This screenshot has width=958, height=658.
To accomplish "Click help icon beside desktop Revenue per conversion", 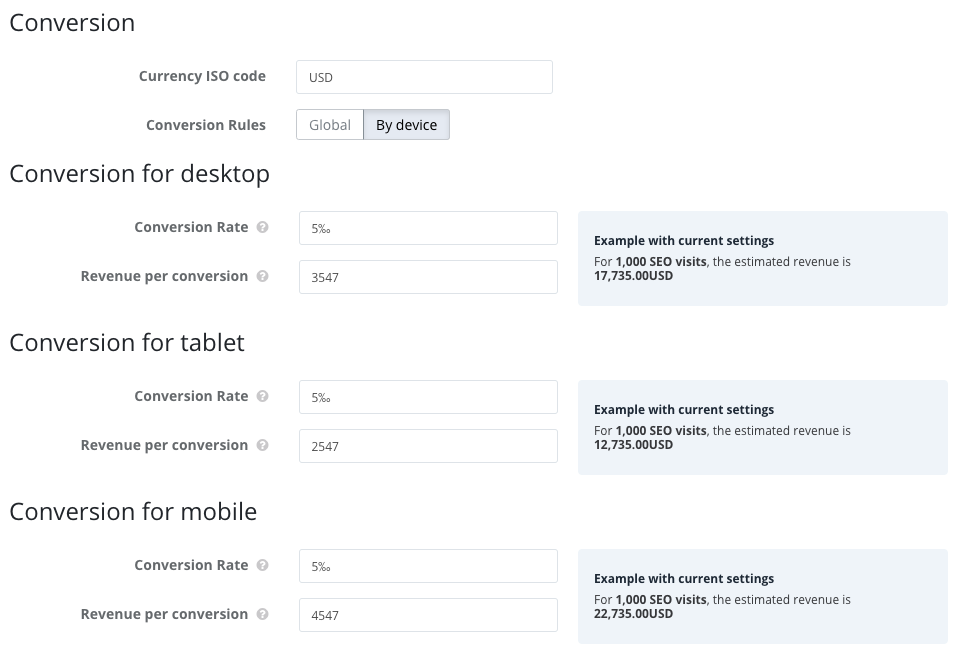I will (x=262, y=276).
